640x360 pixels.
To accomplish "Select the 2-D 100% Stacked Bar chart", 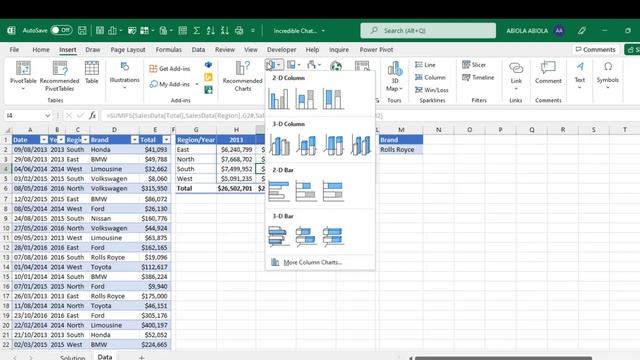I will click(x=333, y=191).
